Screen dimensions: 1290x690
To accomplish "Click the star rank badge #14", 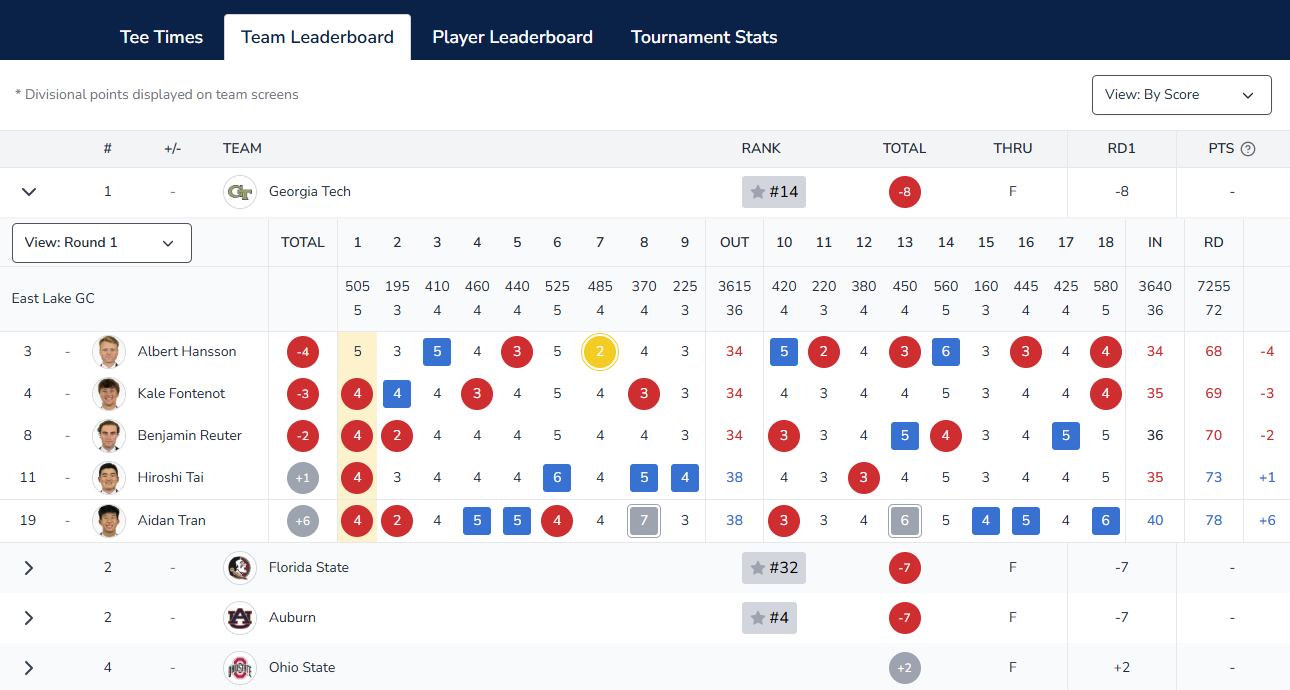I will [774, 192].
